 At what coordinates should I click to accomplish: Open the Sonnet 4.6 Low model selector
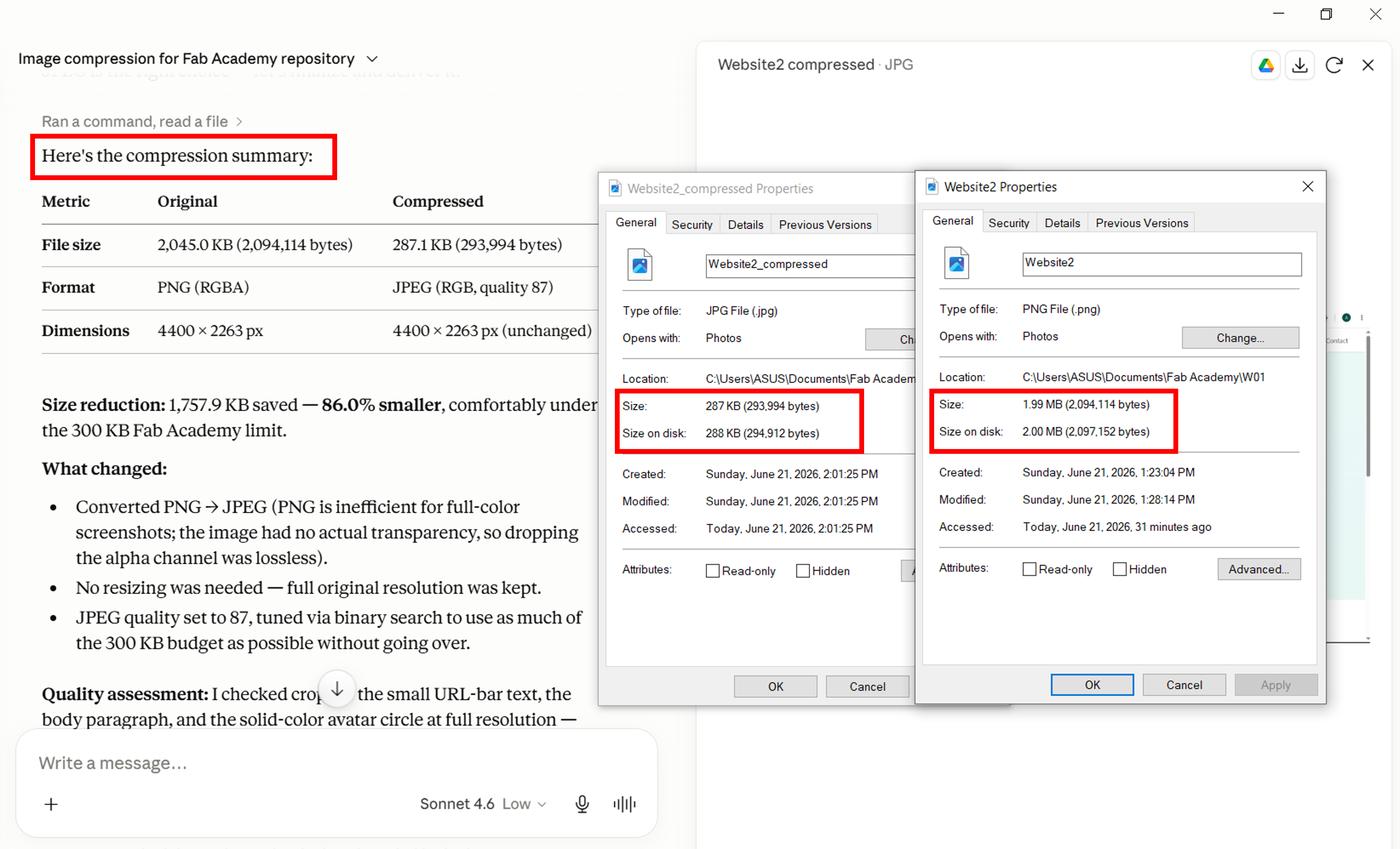tap(483, 804)
